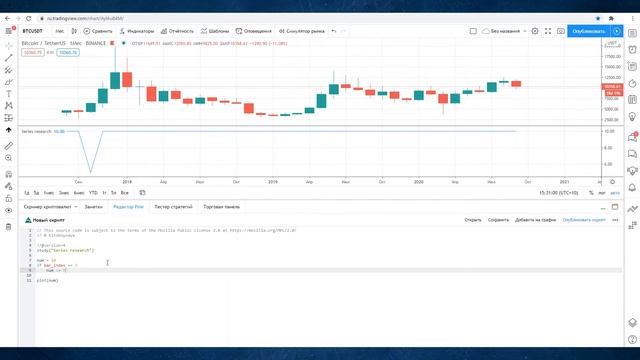This screenshot has width=640, height=360.
Task: Select the brush and shapes tool
Action: (x=9, y=82)
